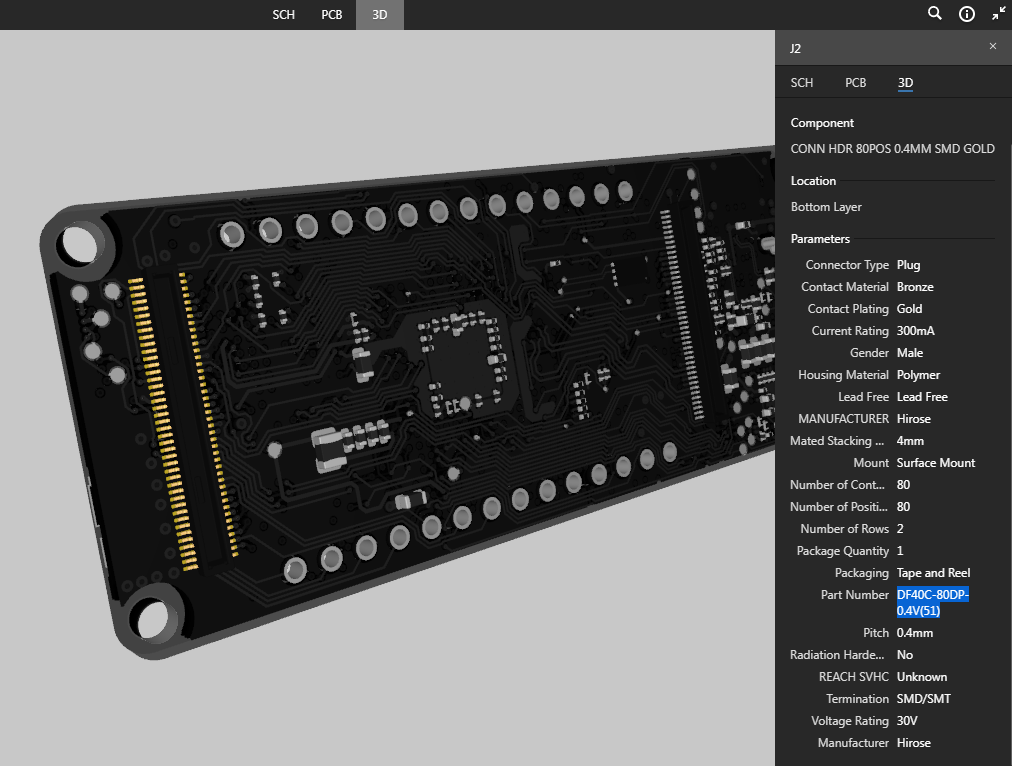
Task: Select the Current Rating value 300mA
Action: pyautogui.click(x=915, y=330)
